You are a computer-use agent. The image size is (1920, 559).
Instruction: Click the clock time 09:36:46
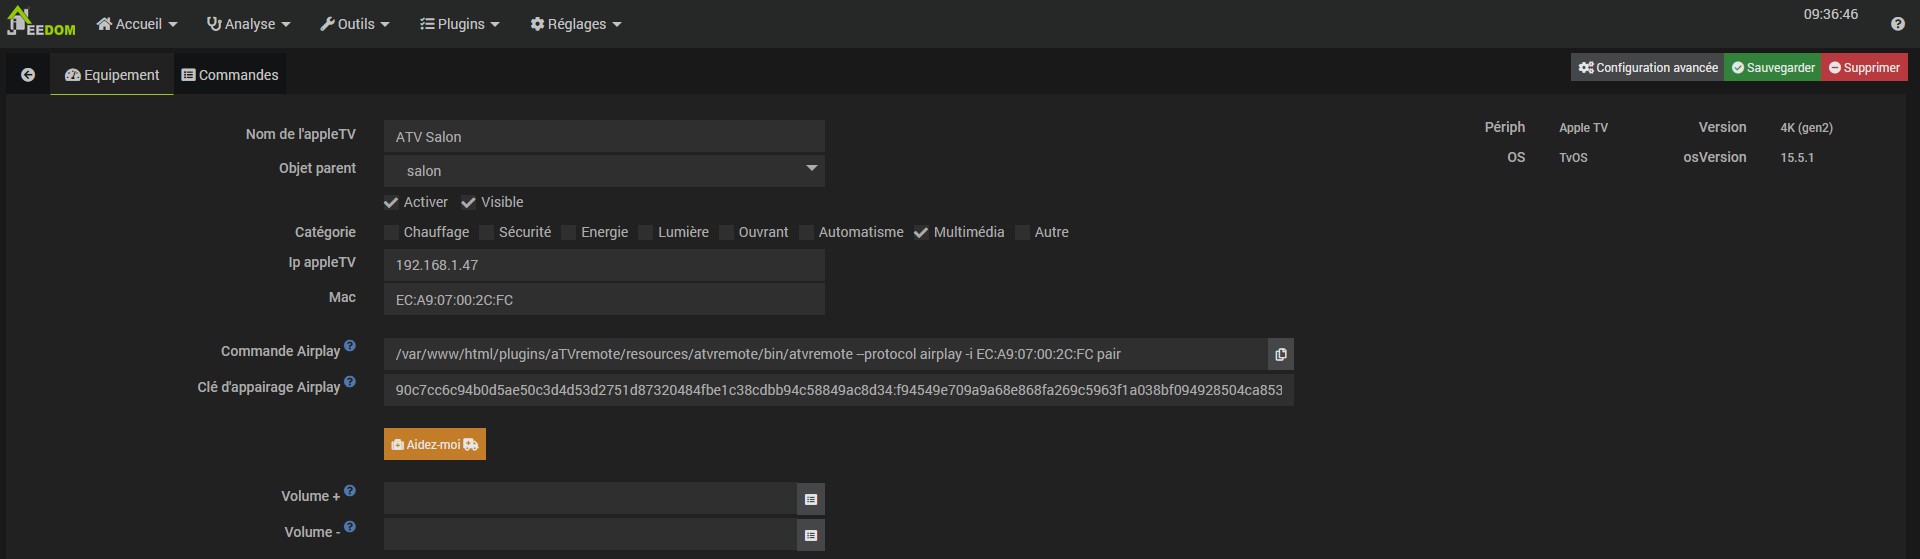(1831, 14)
